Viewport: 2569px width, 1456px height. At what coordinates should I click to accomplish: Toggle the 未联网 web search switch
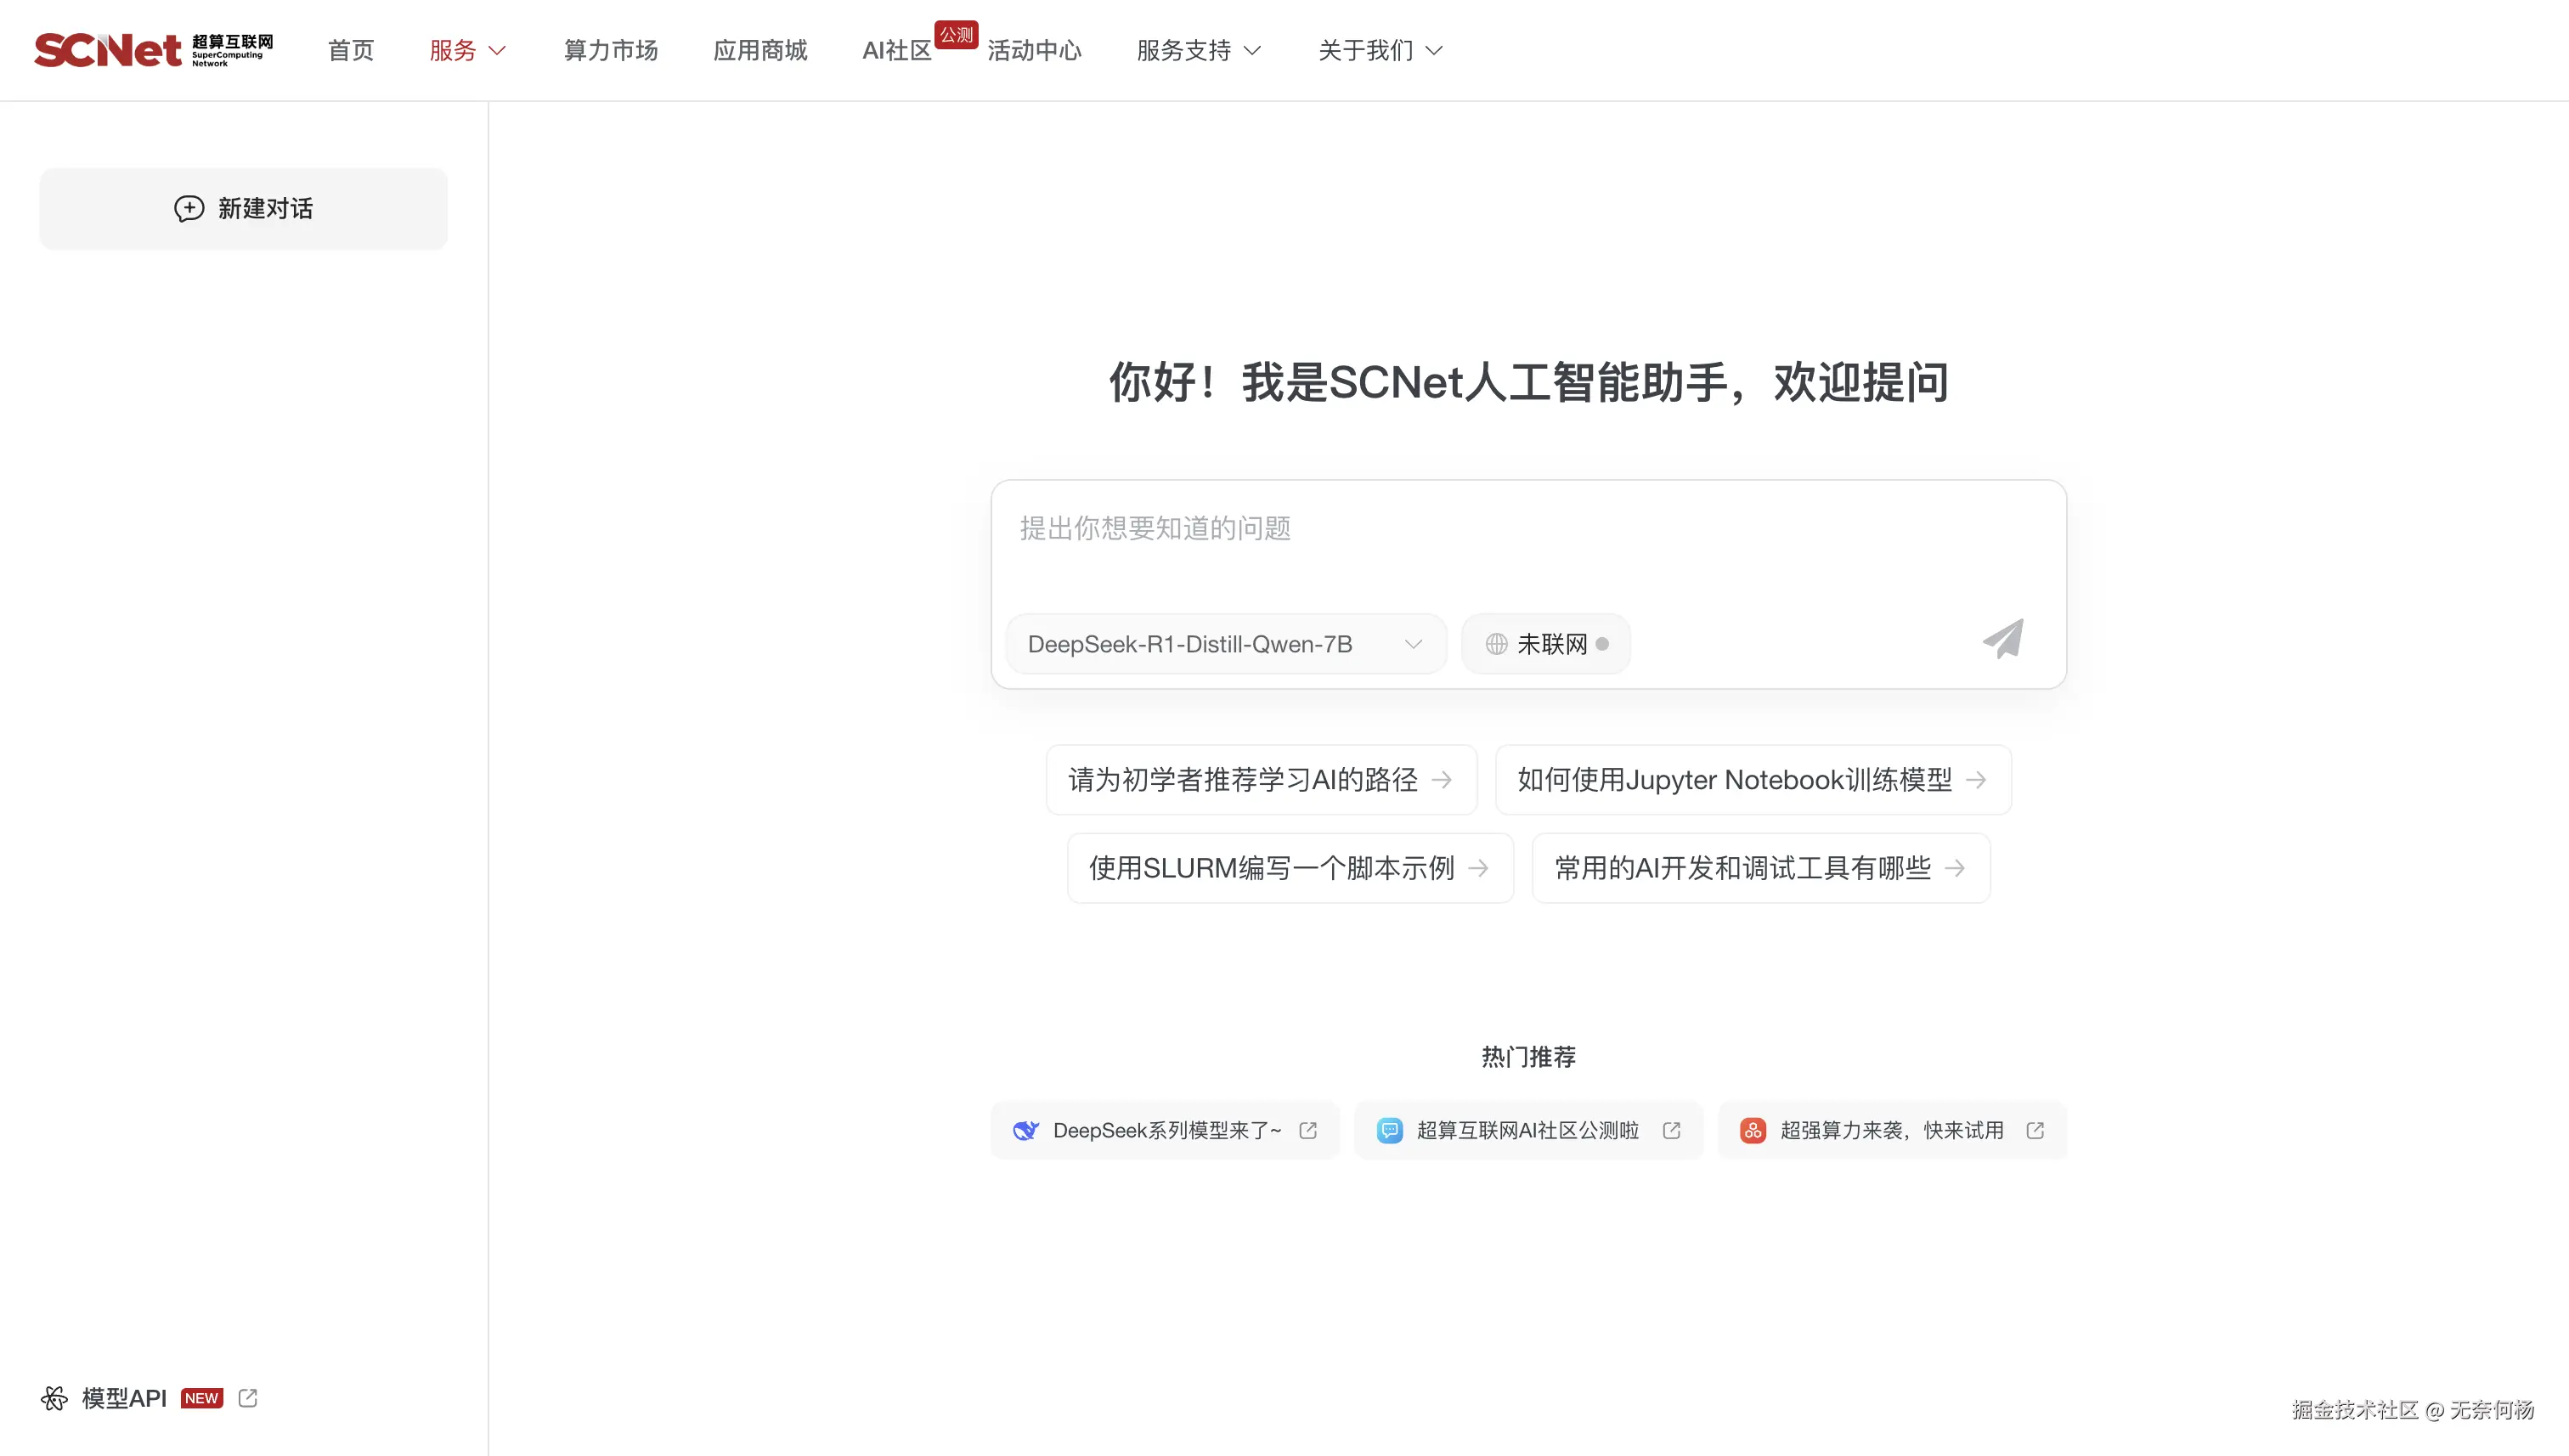[1546, 644]
